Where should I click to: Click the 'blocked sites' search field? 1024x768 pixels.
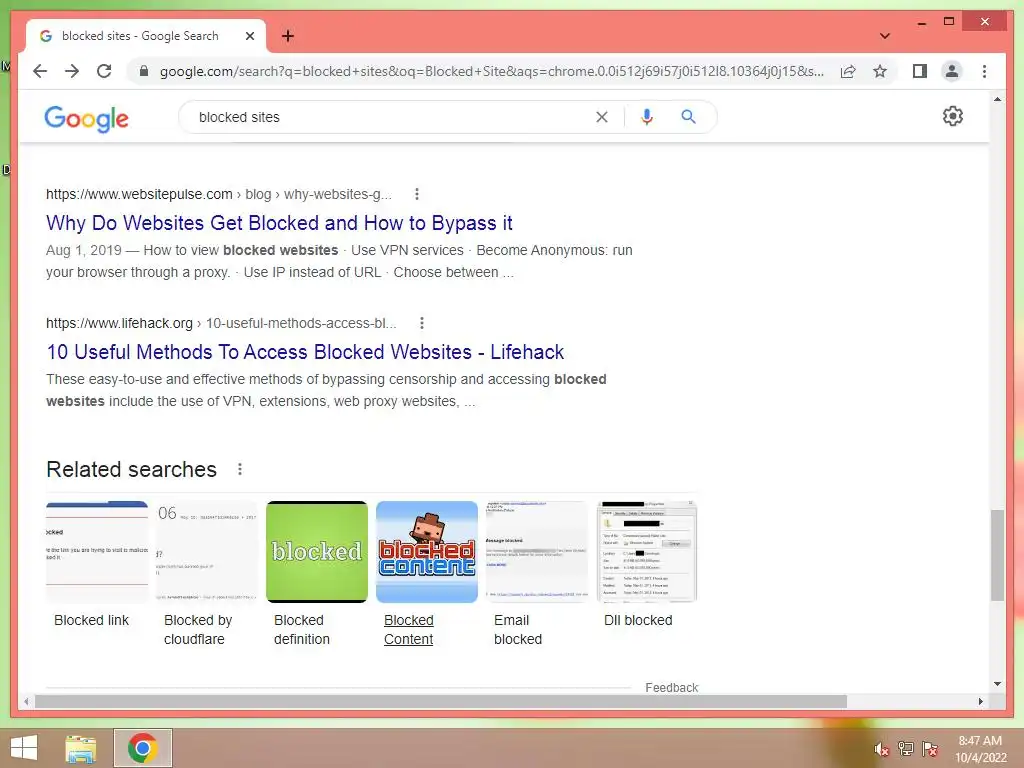[392, 117]
